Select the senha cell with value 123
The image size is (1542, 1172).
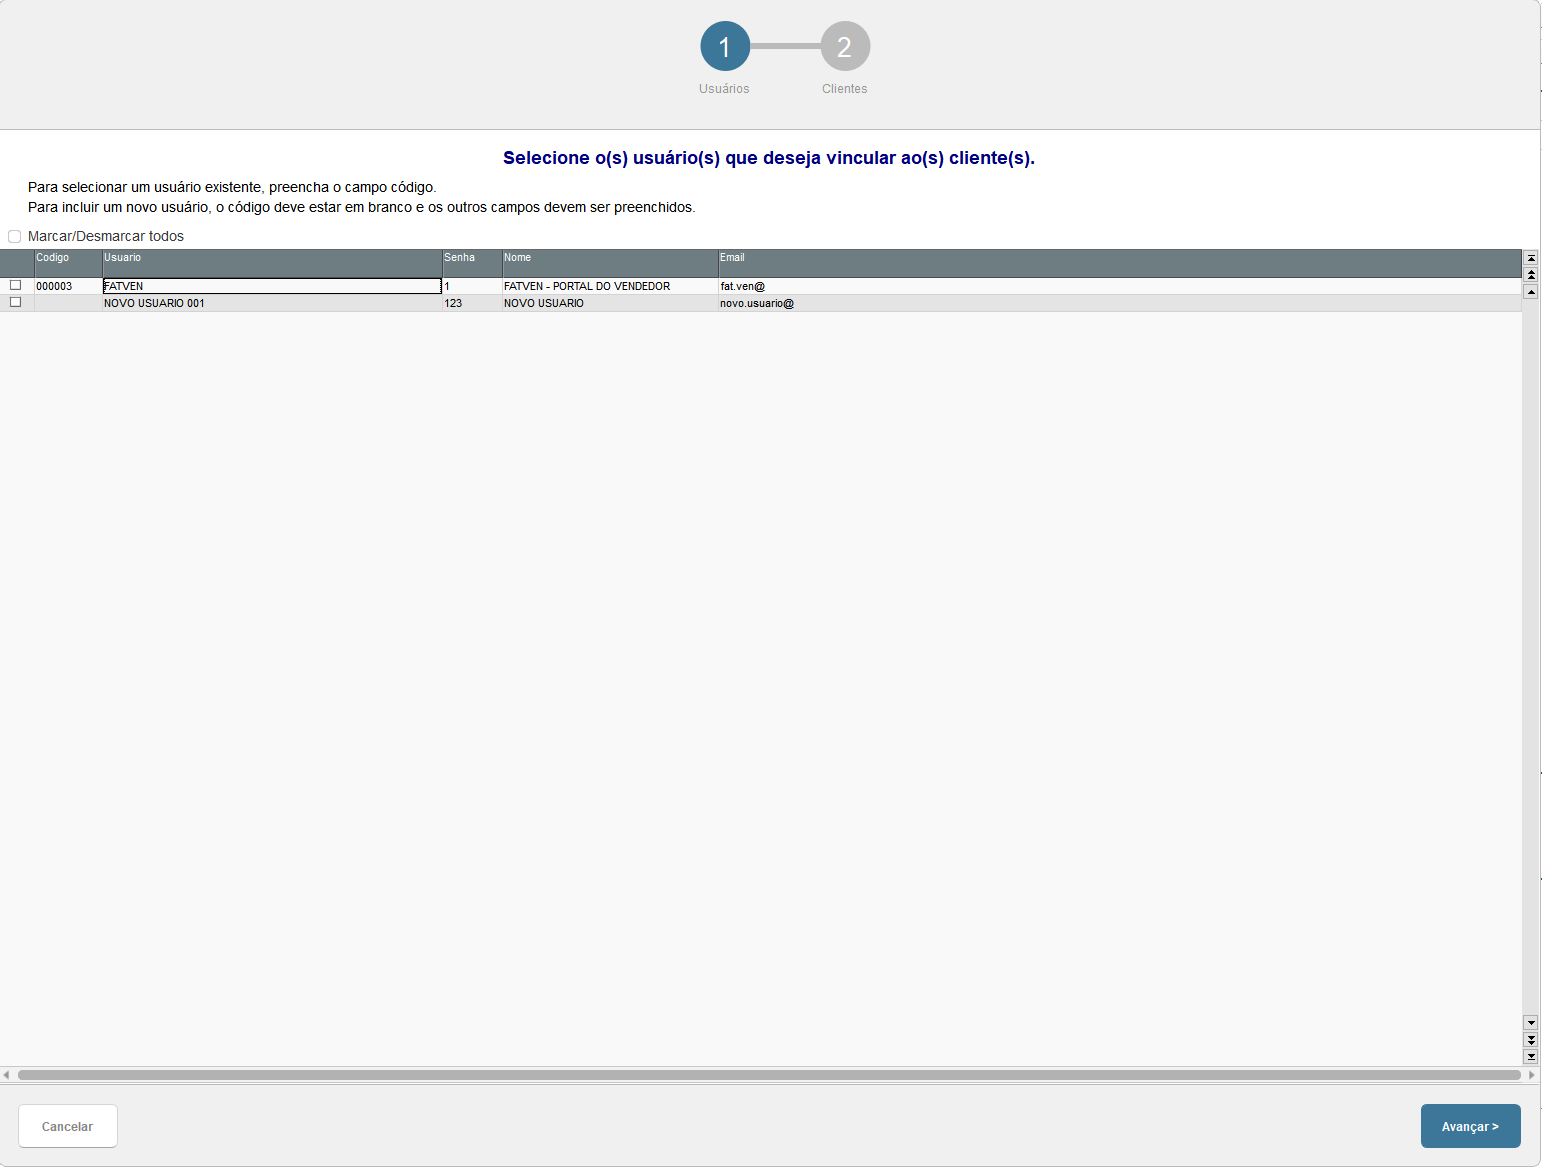click(472, 303)
